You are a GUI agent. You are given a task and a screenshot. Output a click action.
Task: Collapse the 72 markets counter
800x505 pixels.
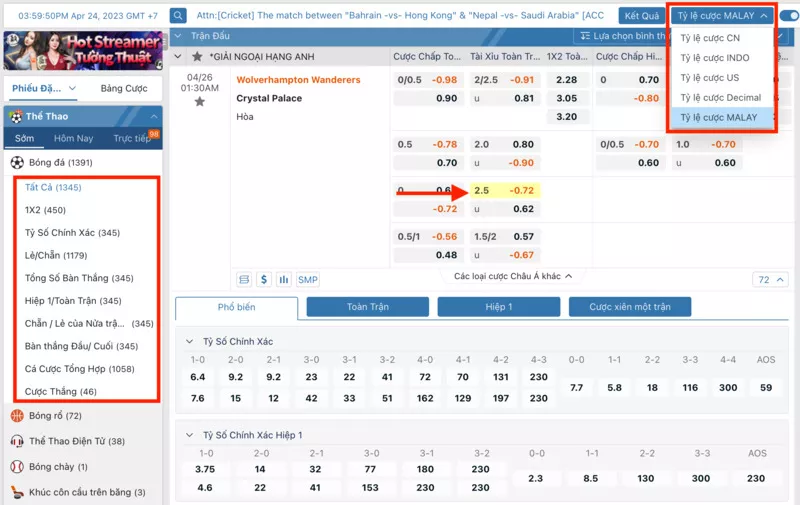(x=770, y=280)
